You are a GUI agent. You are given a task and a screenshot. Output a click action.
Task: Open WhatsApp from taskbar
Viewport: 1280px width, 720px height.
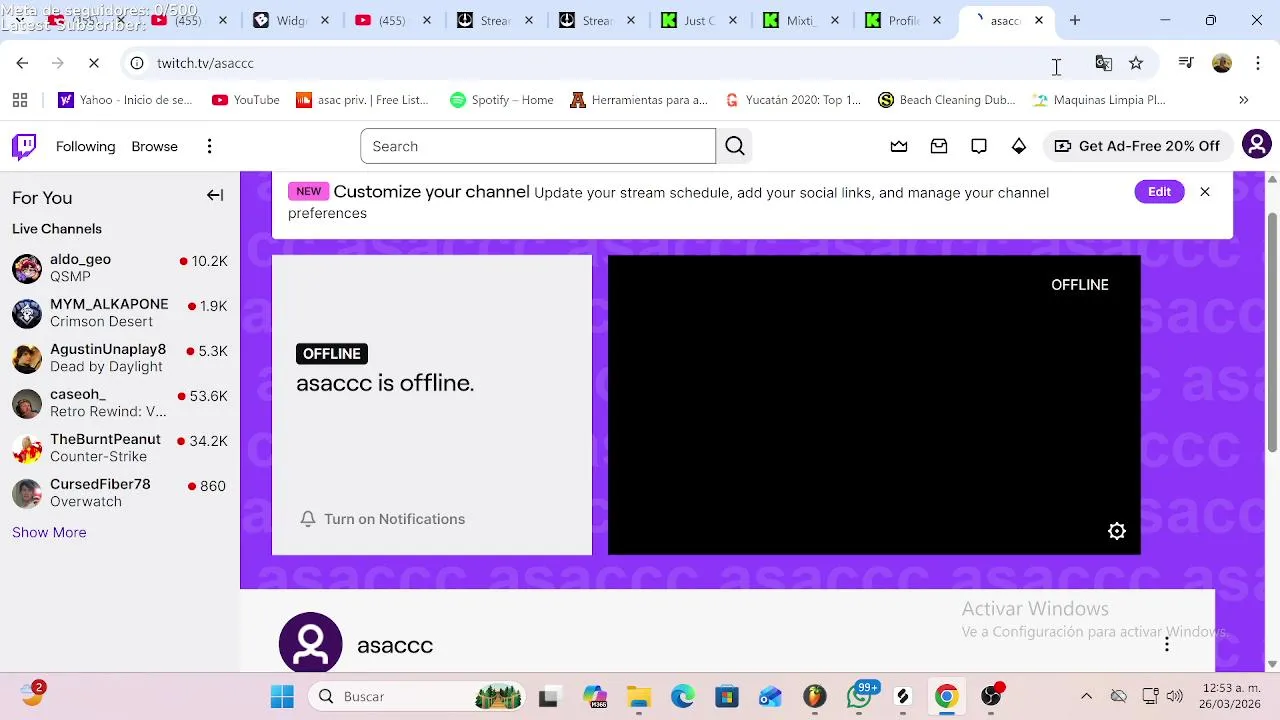pyautogui.click(x=859, y=696)
